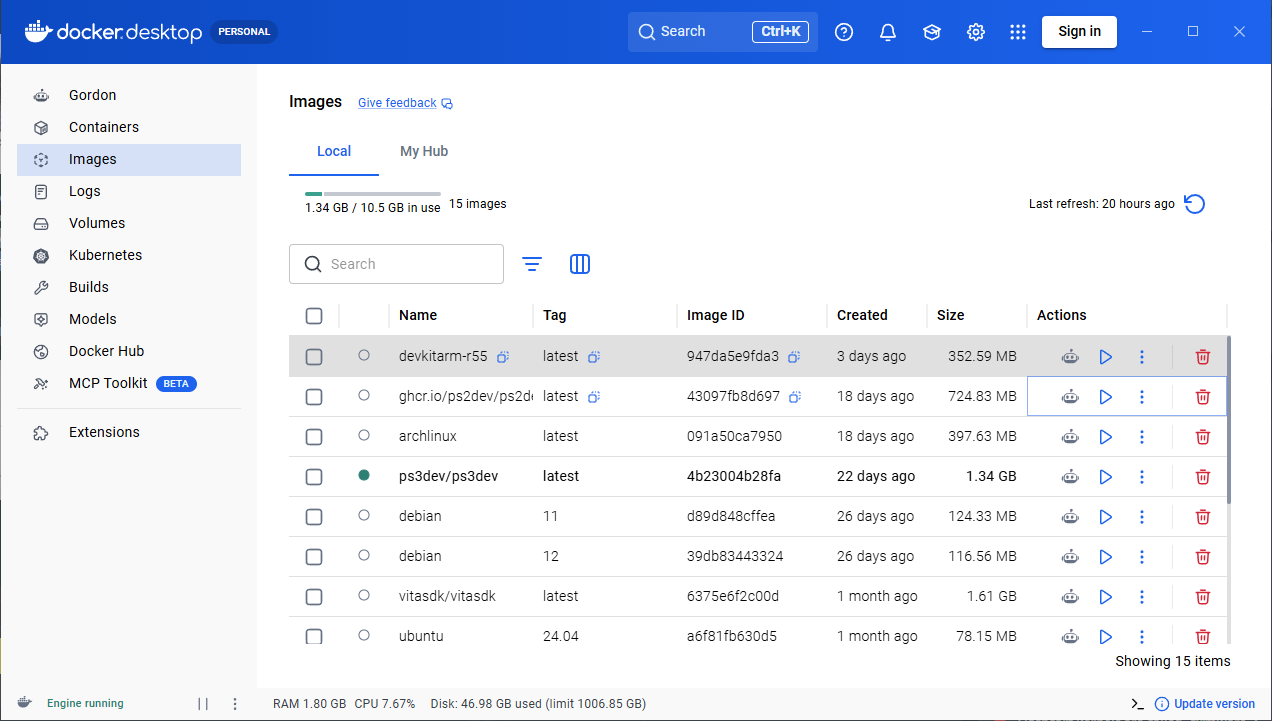Viewport: 1272px width, 721px height.
Task: Delete the archlinux image
Action: coord(1203,437)
